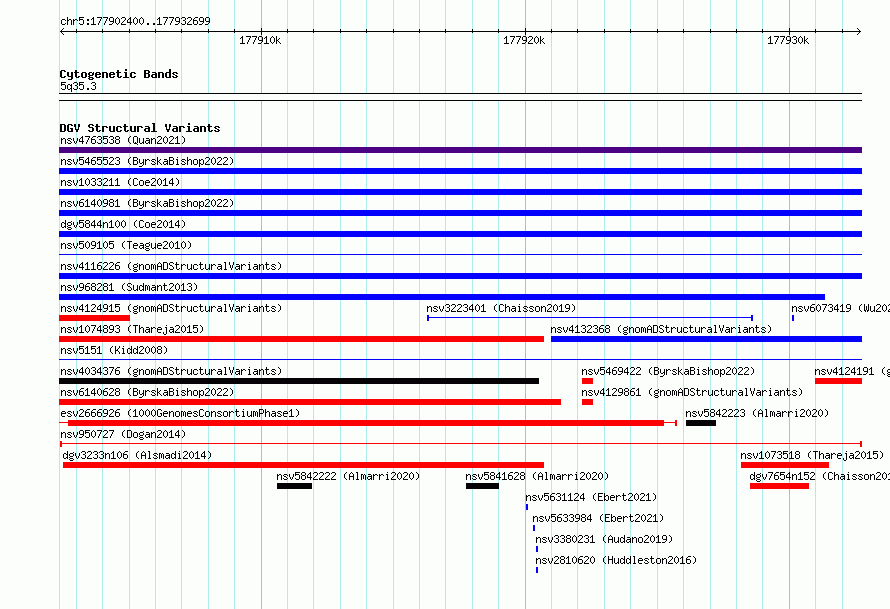Open nsv6140981 (ByrskaBishop2022) variant details
Viewport: 890px width, 609px height.
pyautogui.click(x=147, y=203)
